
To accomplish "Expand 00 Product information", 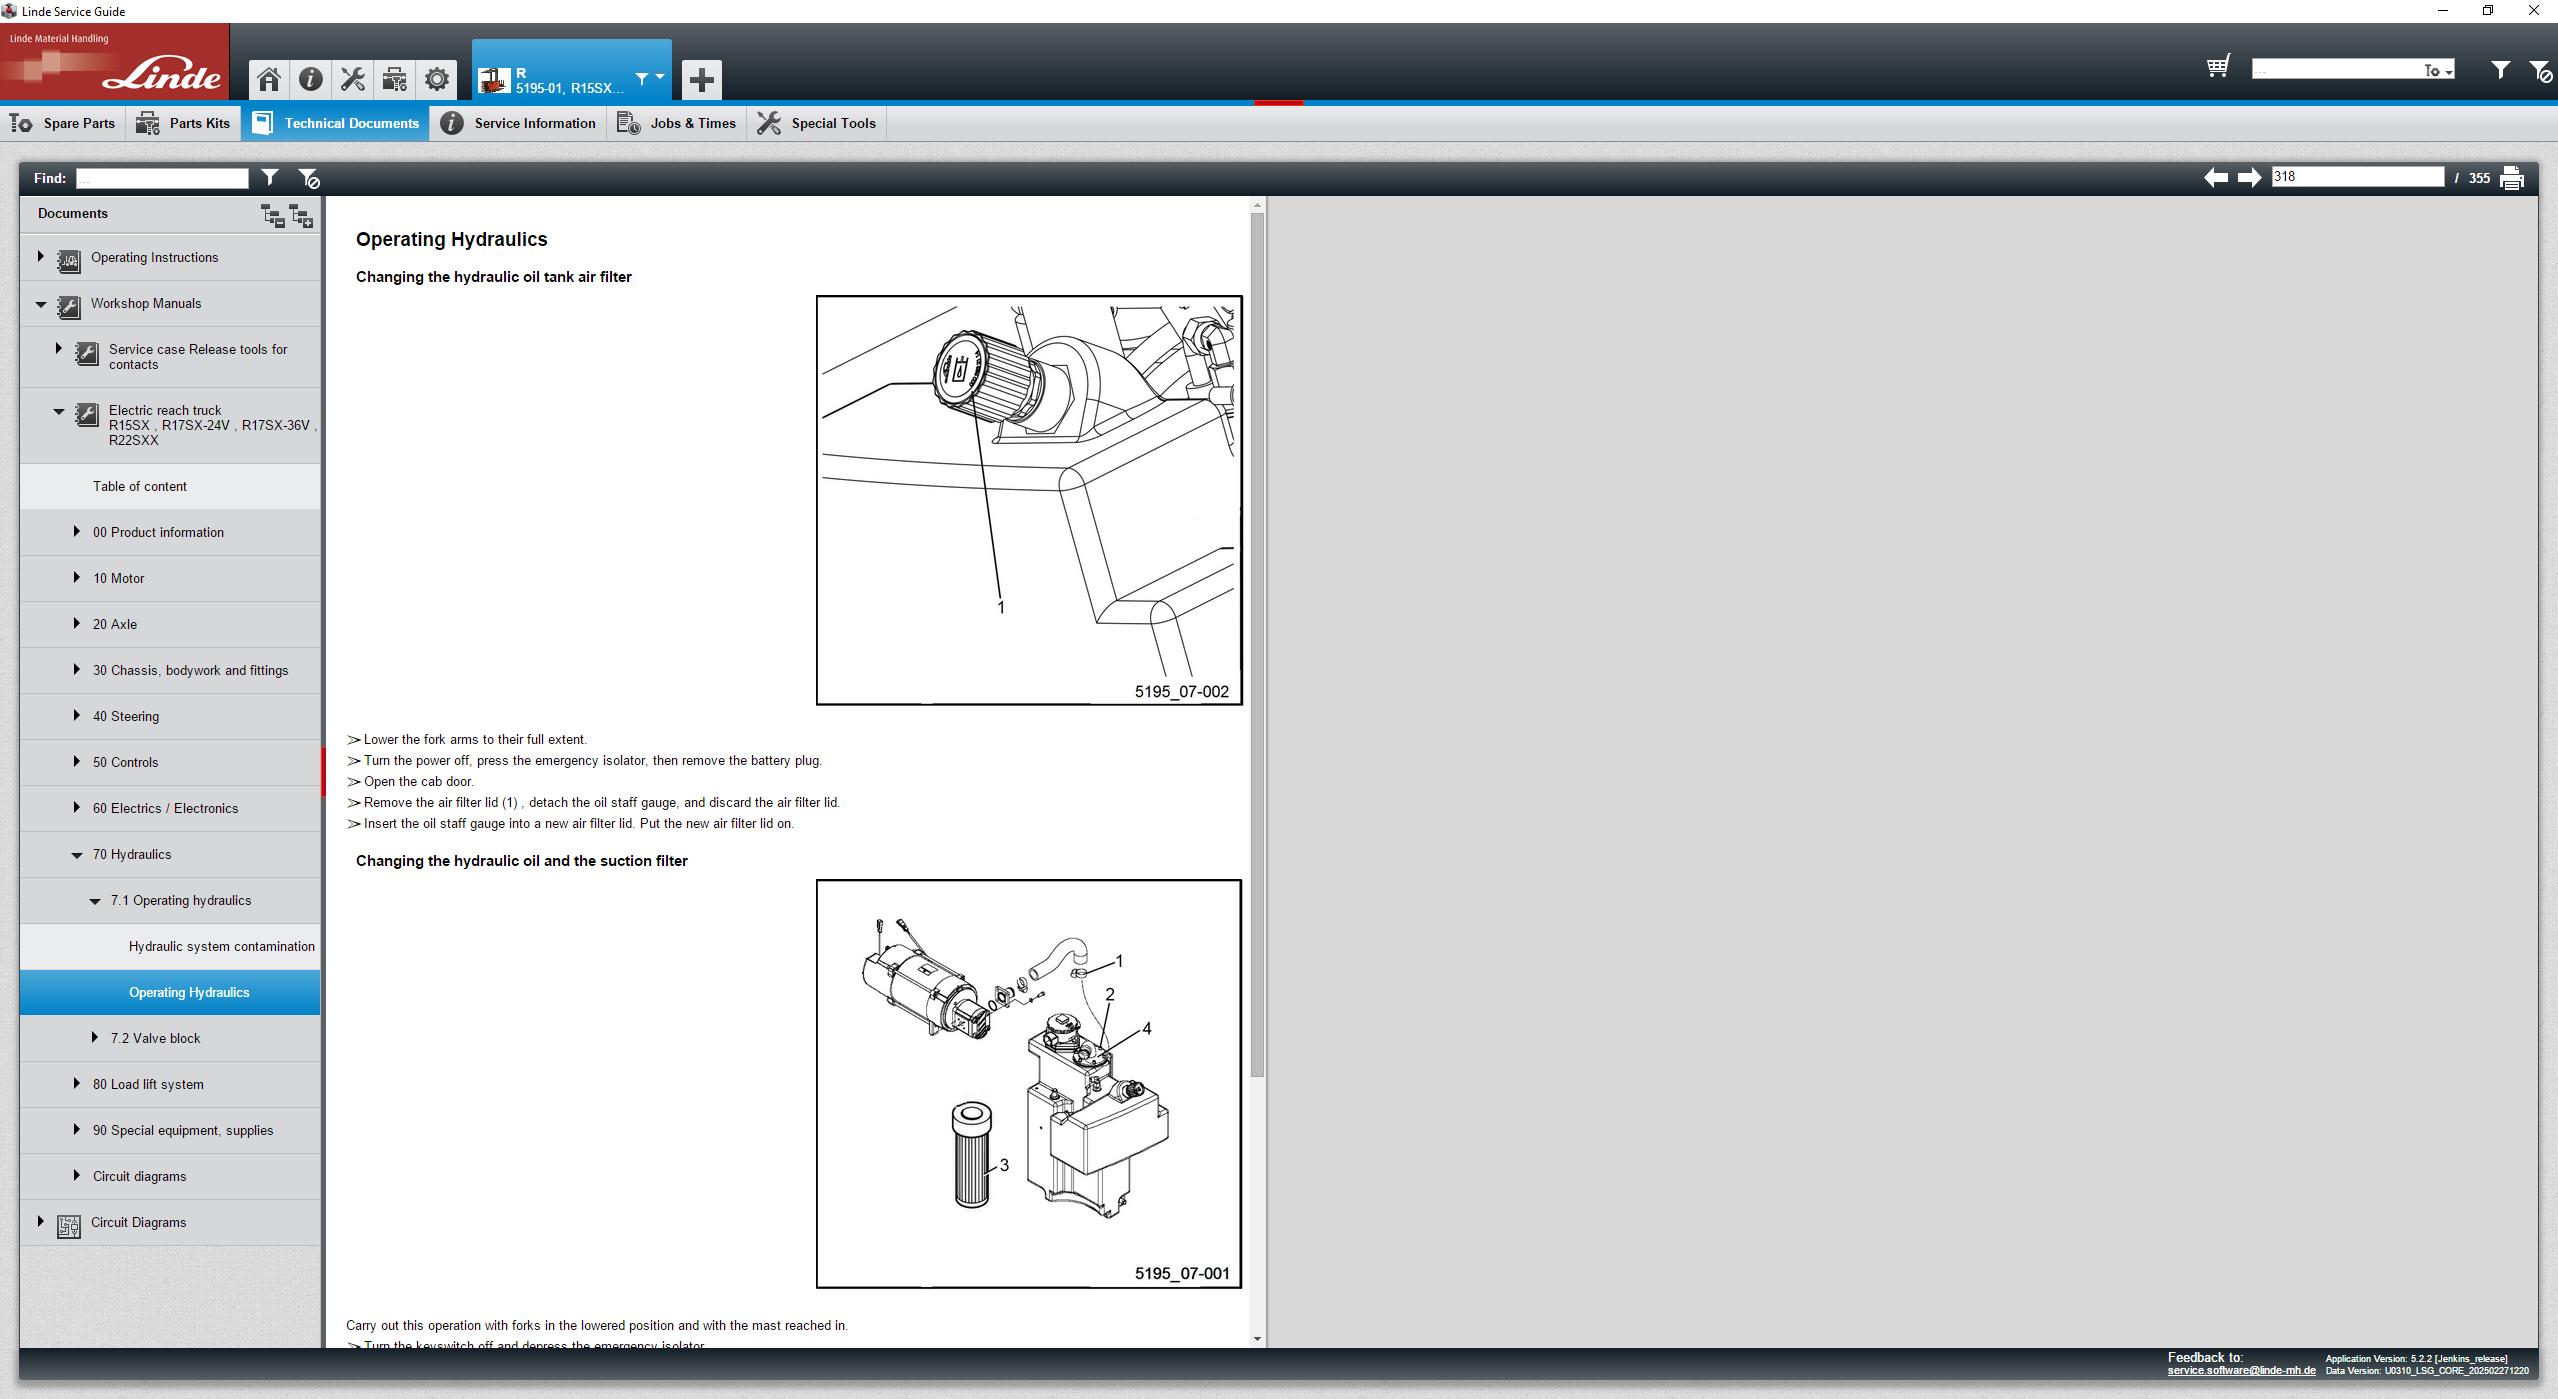I will point(76,531).
